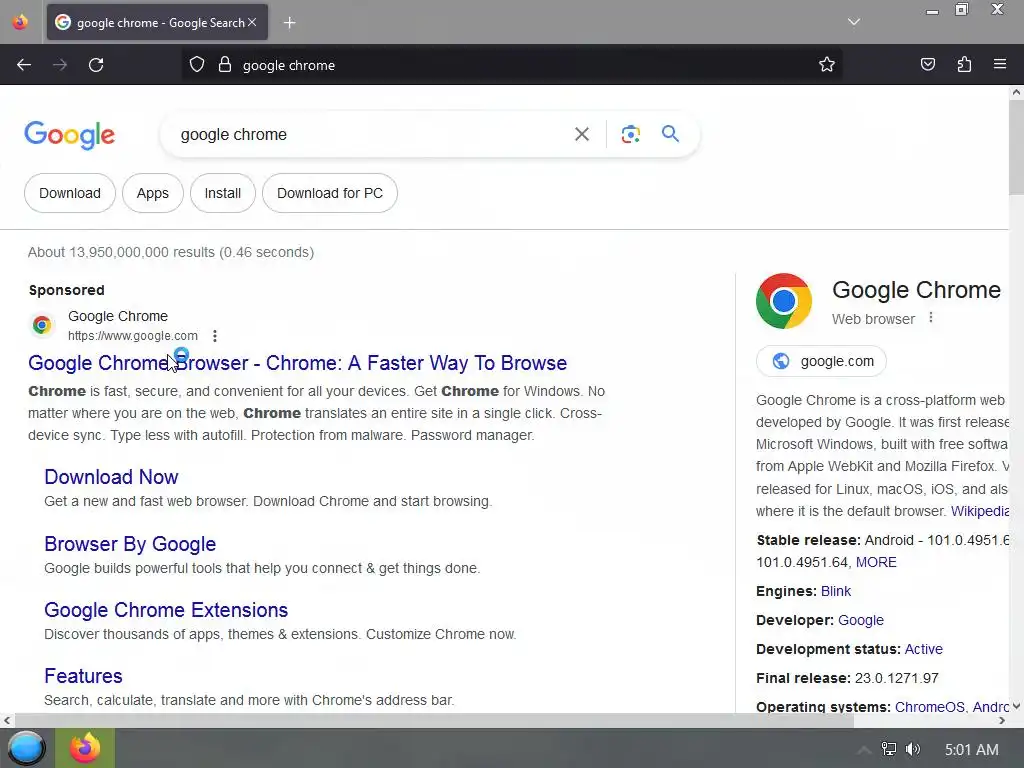Click the scroll down arrow
Viewport: 1024px width, 768px height.
(1016, 707)
